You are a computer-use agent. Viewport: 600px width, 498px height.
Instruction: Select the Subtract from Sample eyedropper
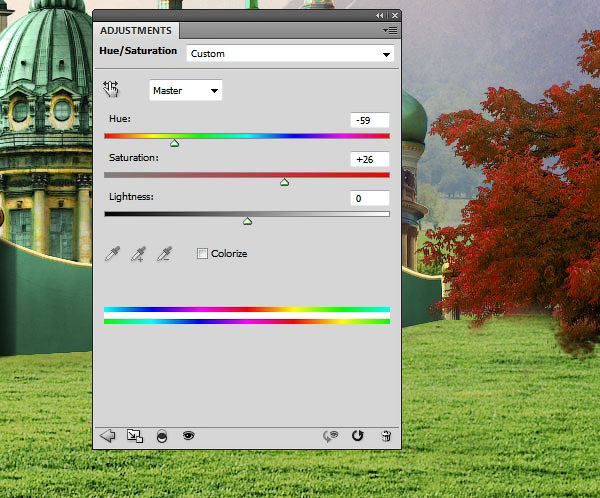pyautogui.click(x=163, y=254)
